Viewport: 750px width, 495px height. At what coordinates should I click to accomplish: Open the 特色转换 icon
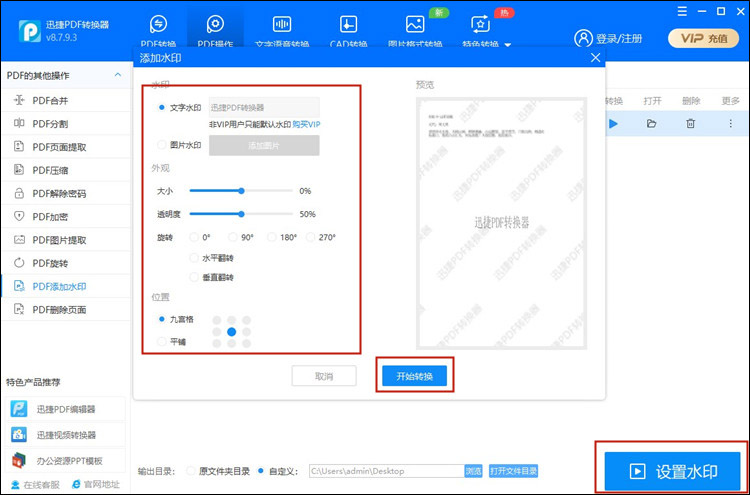pyautogui.click(x=480, y=24)
